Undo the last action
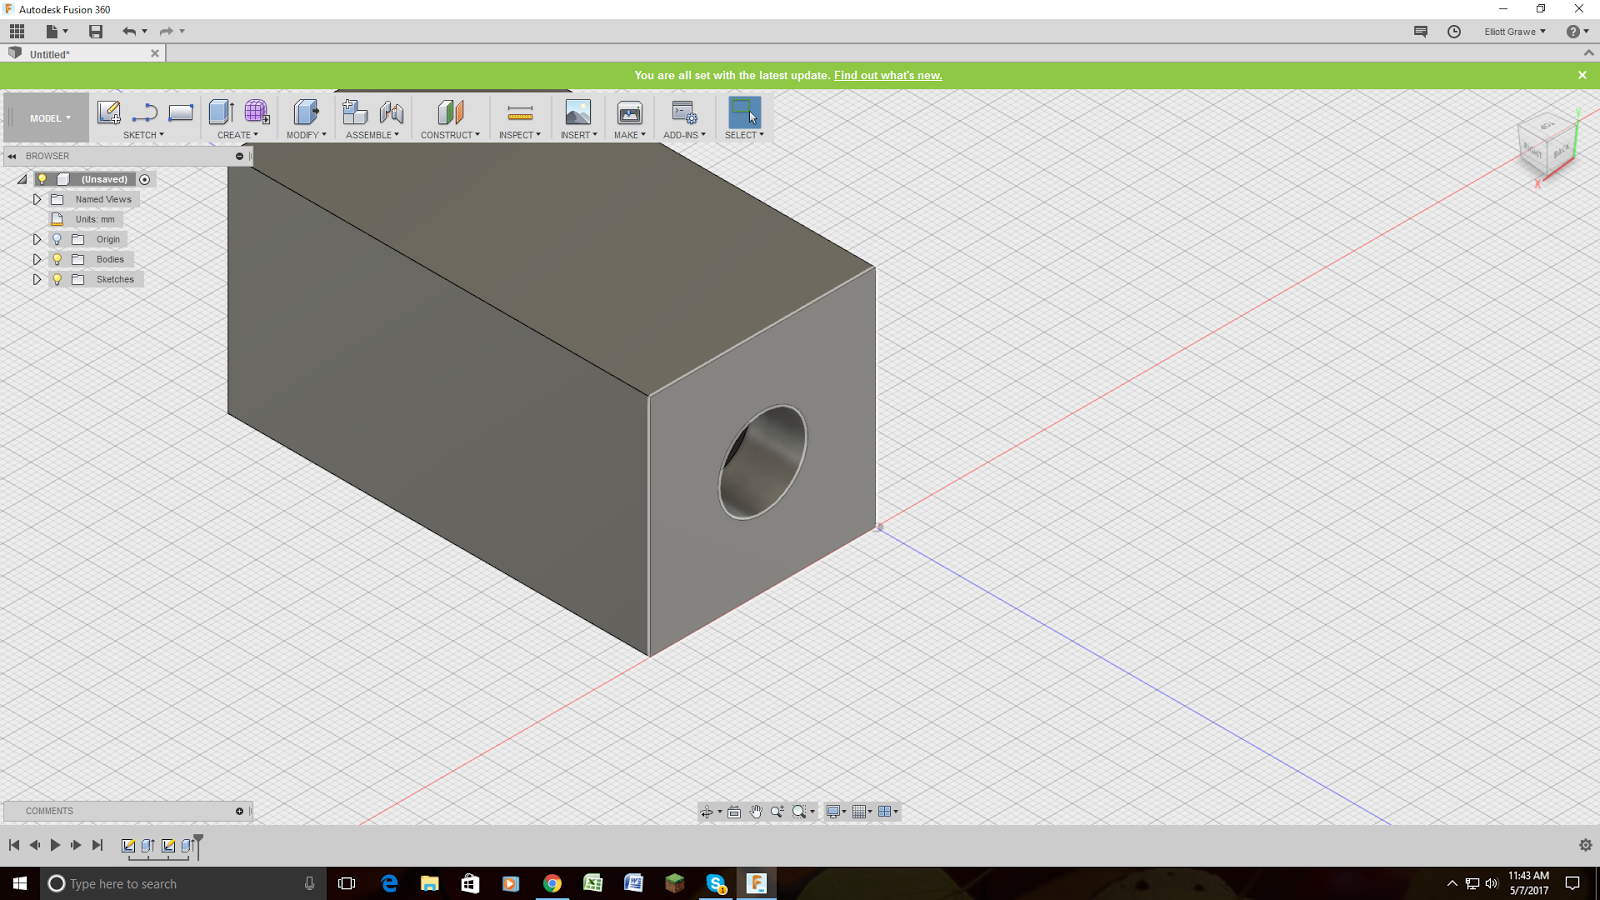1600x900 pixels. point(129,31)
